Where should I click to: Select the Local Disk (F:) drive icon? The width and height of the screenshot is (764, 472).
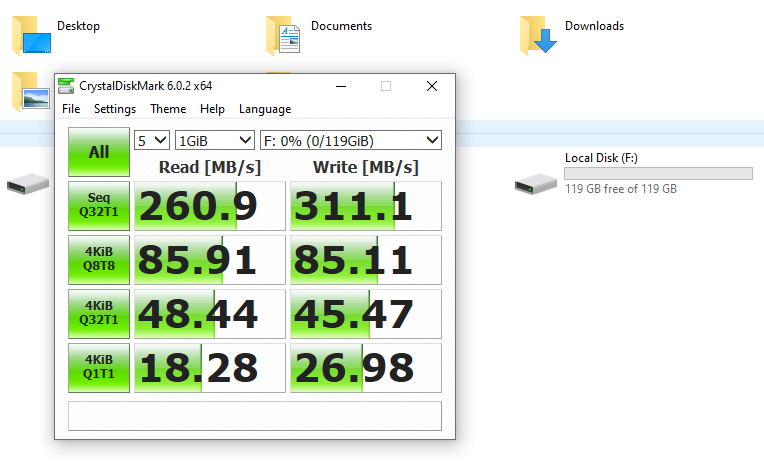(x=536, y=184)
